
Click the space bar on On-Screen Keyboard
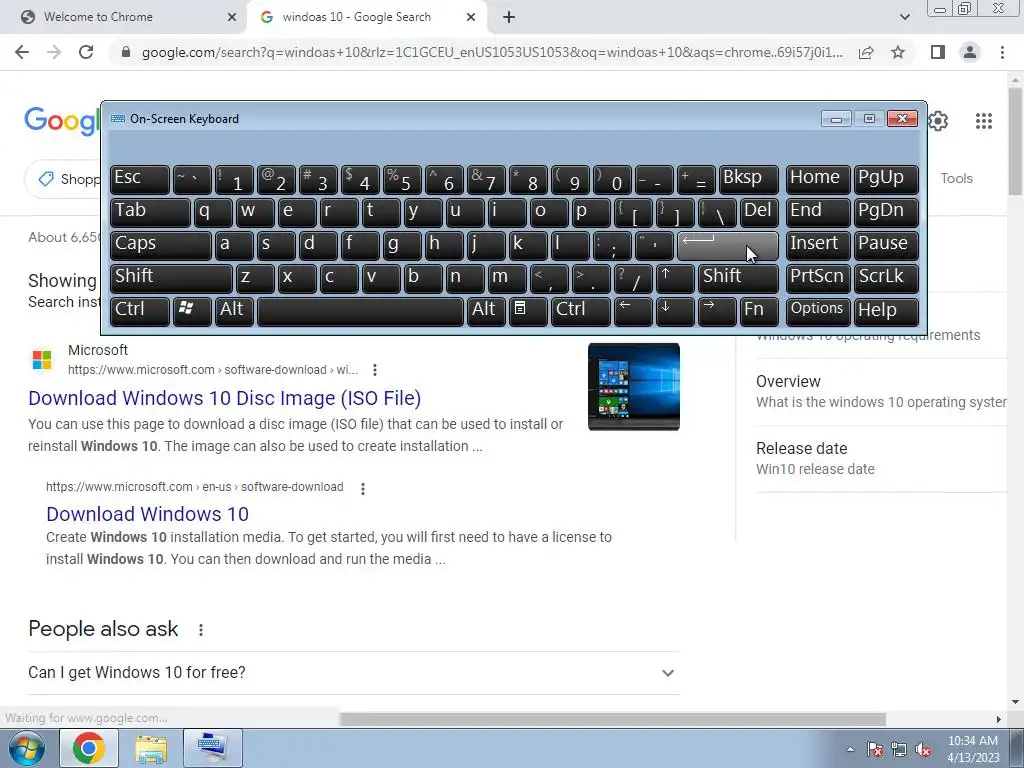(360, 311)
